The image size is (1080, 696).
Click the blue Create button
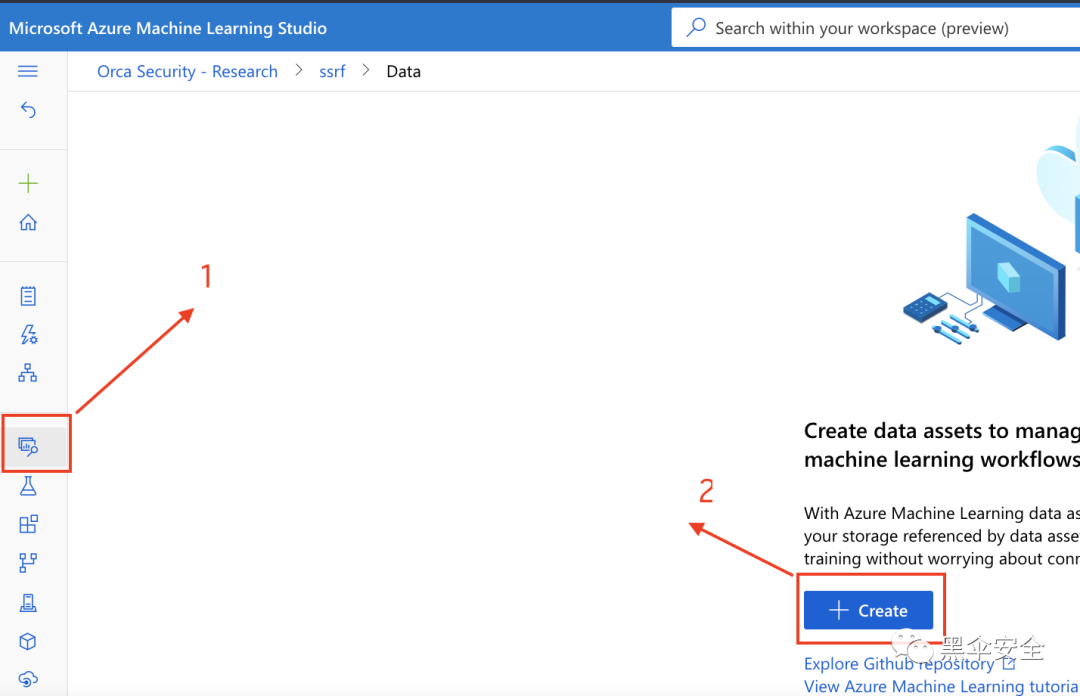869,610
